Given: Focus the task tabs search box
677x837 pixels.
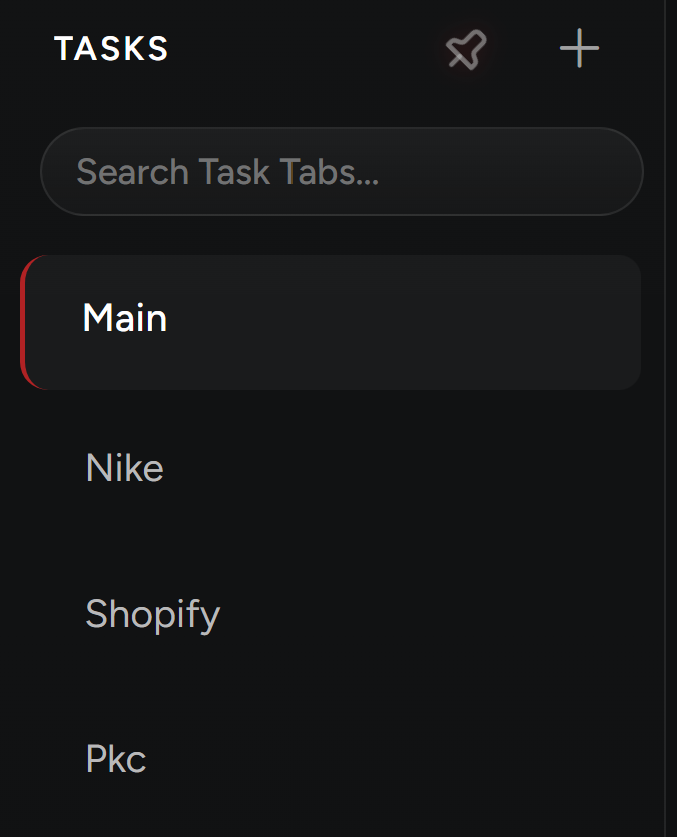Looking at the screenshot, I should tap(341, 171).
